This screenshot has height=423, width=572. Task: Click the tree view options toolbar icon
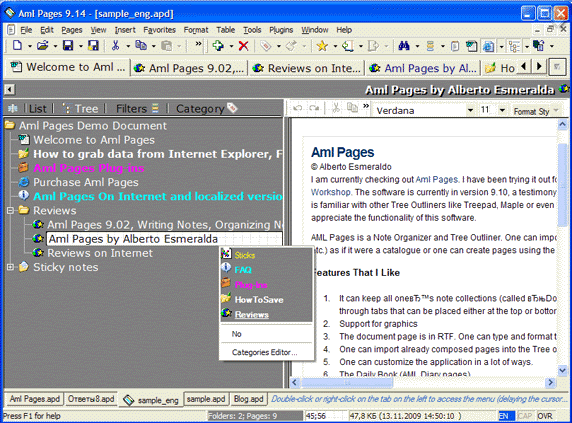pyautogui.click(x=514, y=46)
